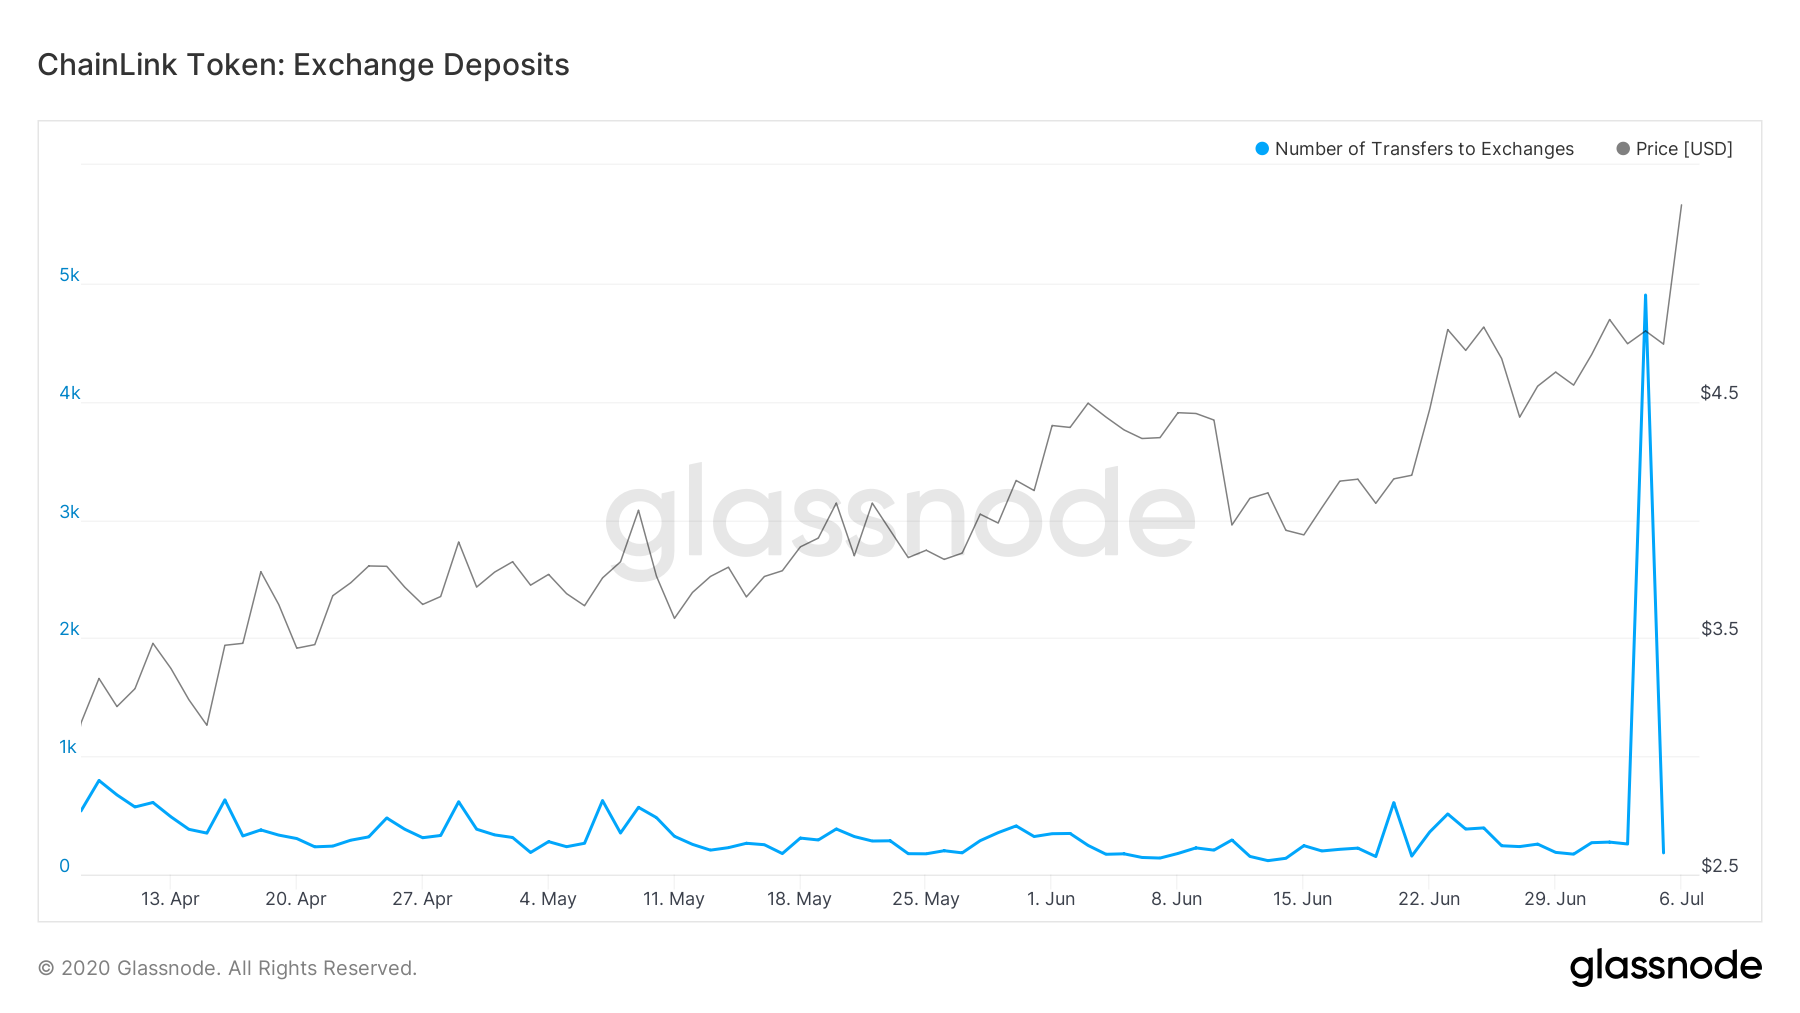Click the glassnode logo at bottom right

click(1665, 967)
